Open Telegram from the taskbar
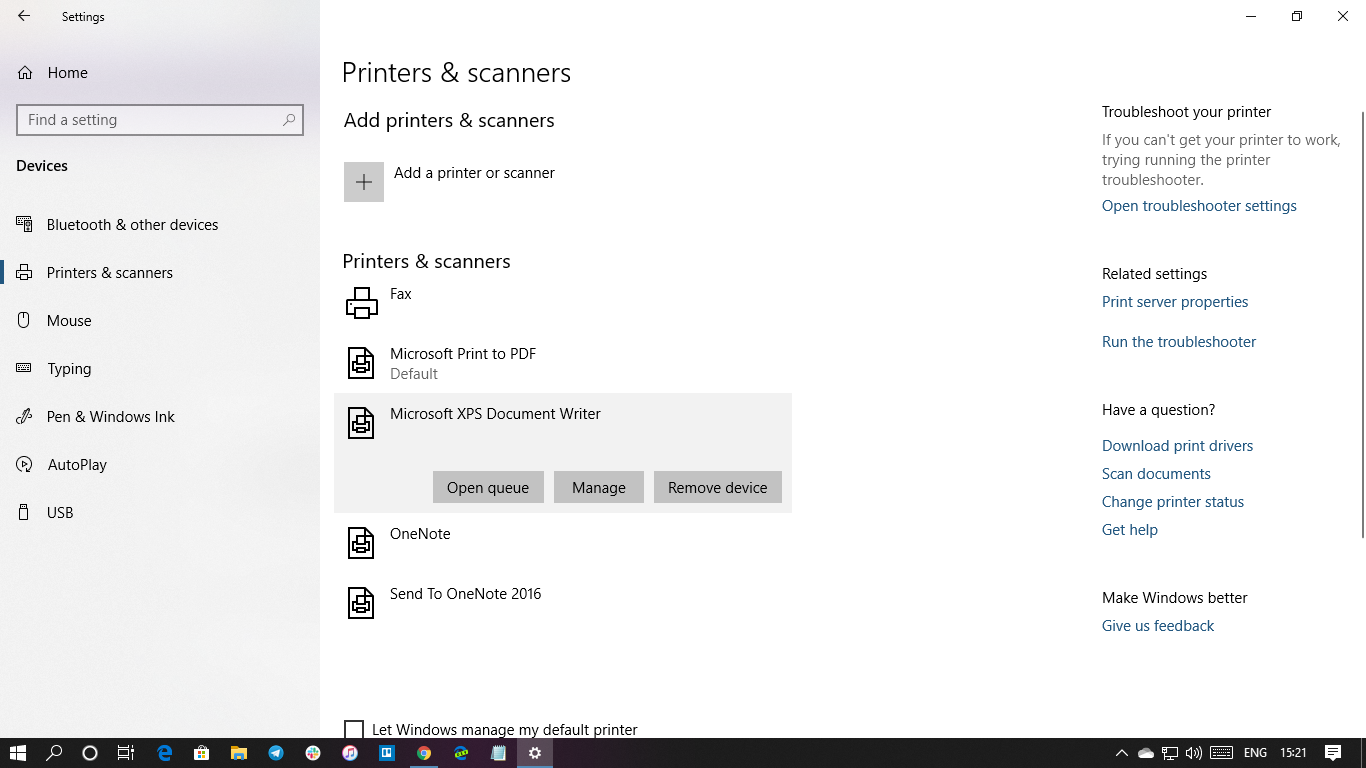The image size is (1366, 768). pos(275,753)
